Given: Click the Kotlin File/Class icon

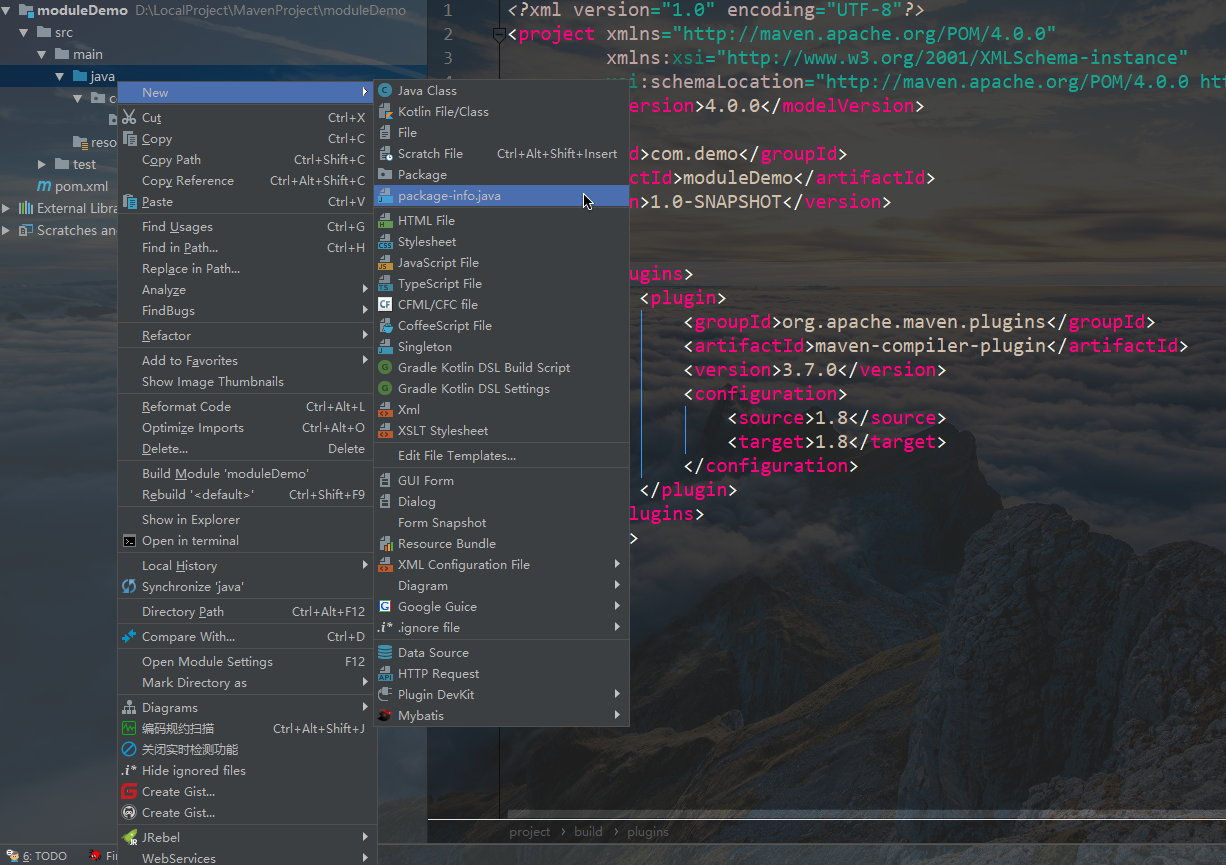Looking at the screenshot, I should (x=385, y=111).
